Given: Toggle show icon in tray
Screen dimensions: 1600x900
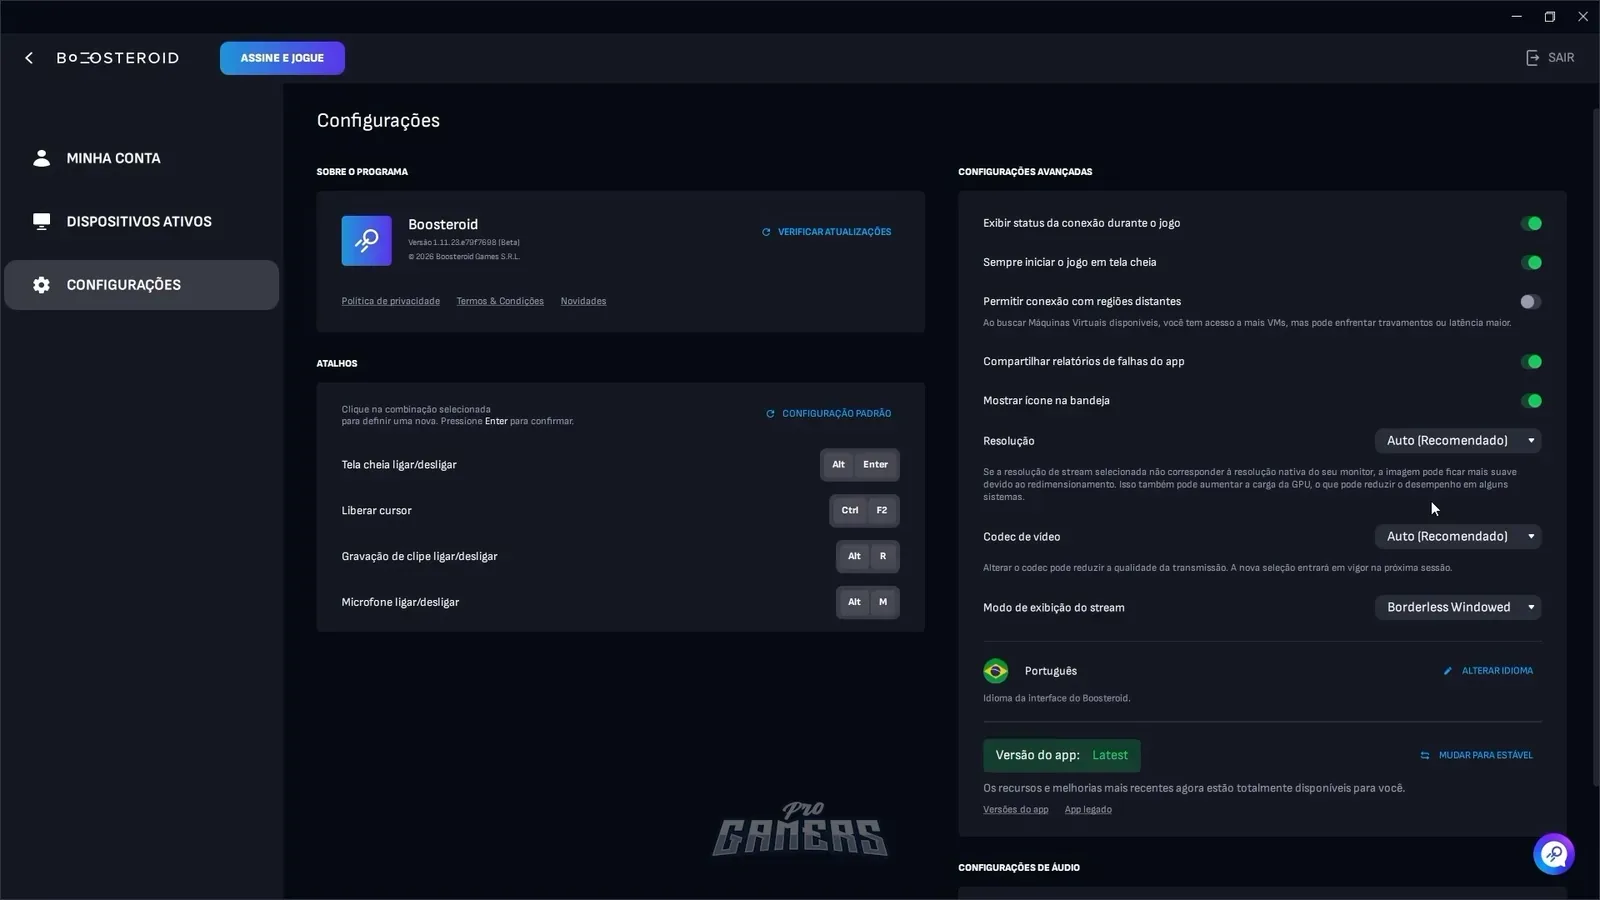Looking at the screenshot, I should click(1531, 400).
